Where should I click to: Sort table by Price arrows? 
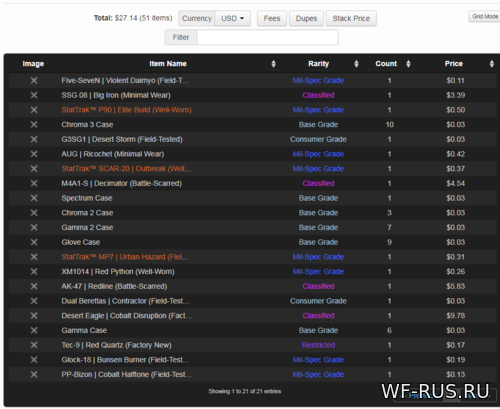[x=492, y=64]
